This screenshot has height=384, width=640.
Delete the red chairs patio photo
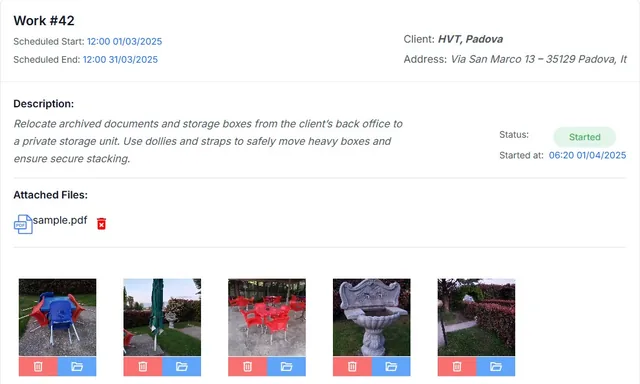point(247,366)
